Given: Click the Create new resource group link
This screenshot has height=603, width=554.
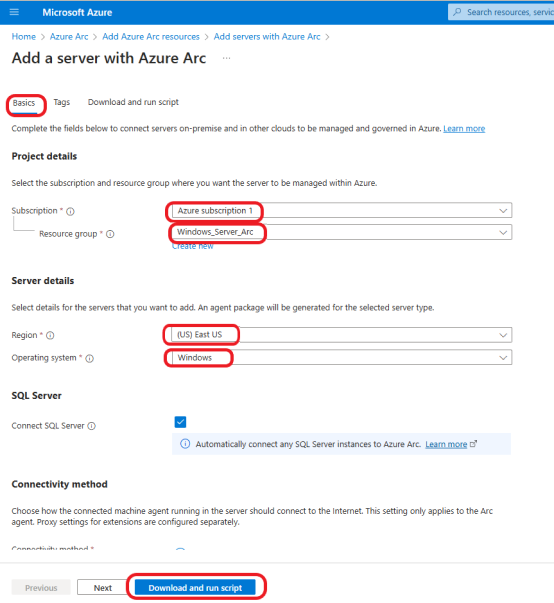Looking at the screenshot, I should click(193, 247).
